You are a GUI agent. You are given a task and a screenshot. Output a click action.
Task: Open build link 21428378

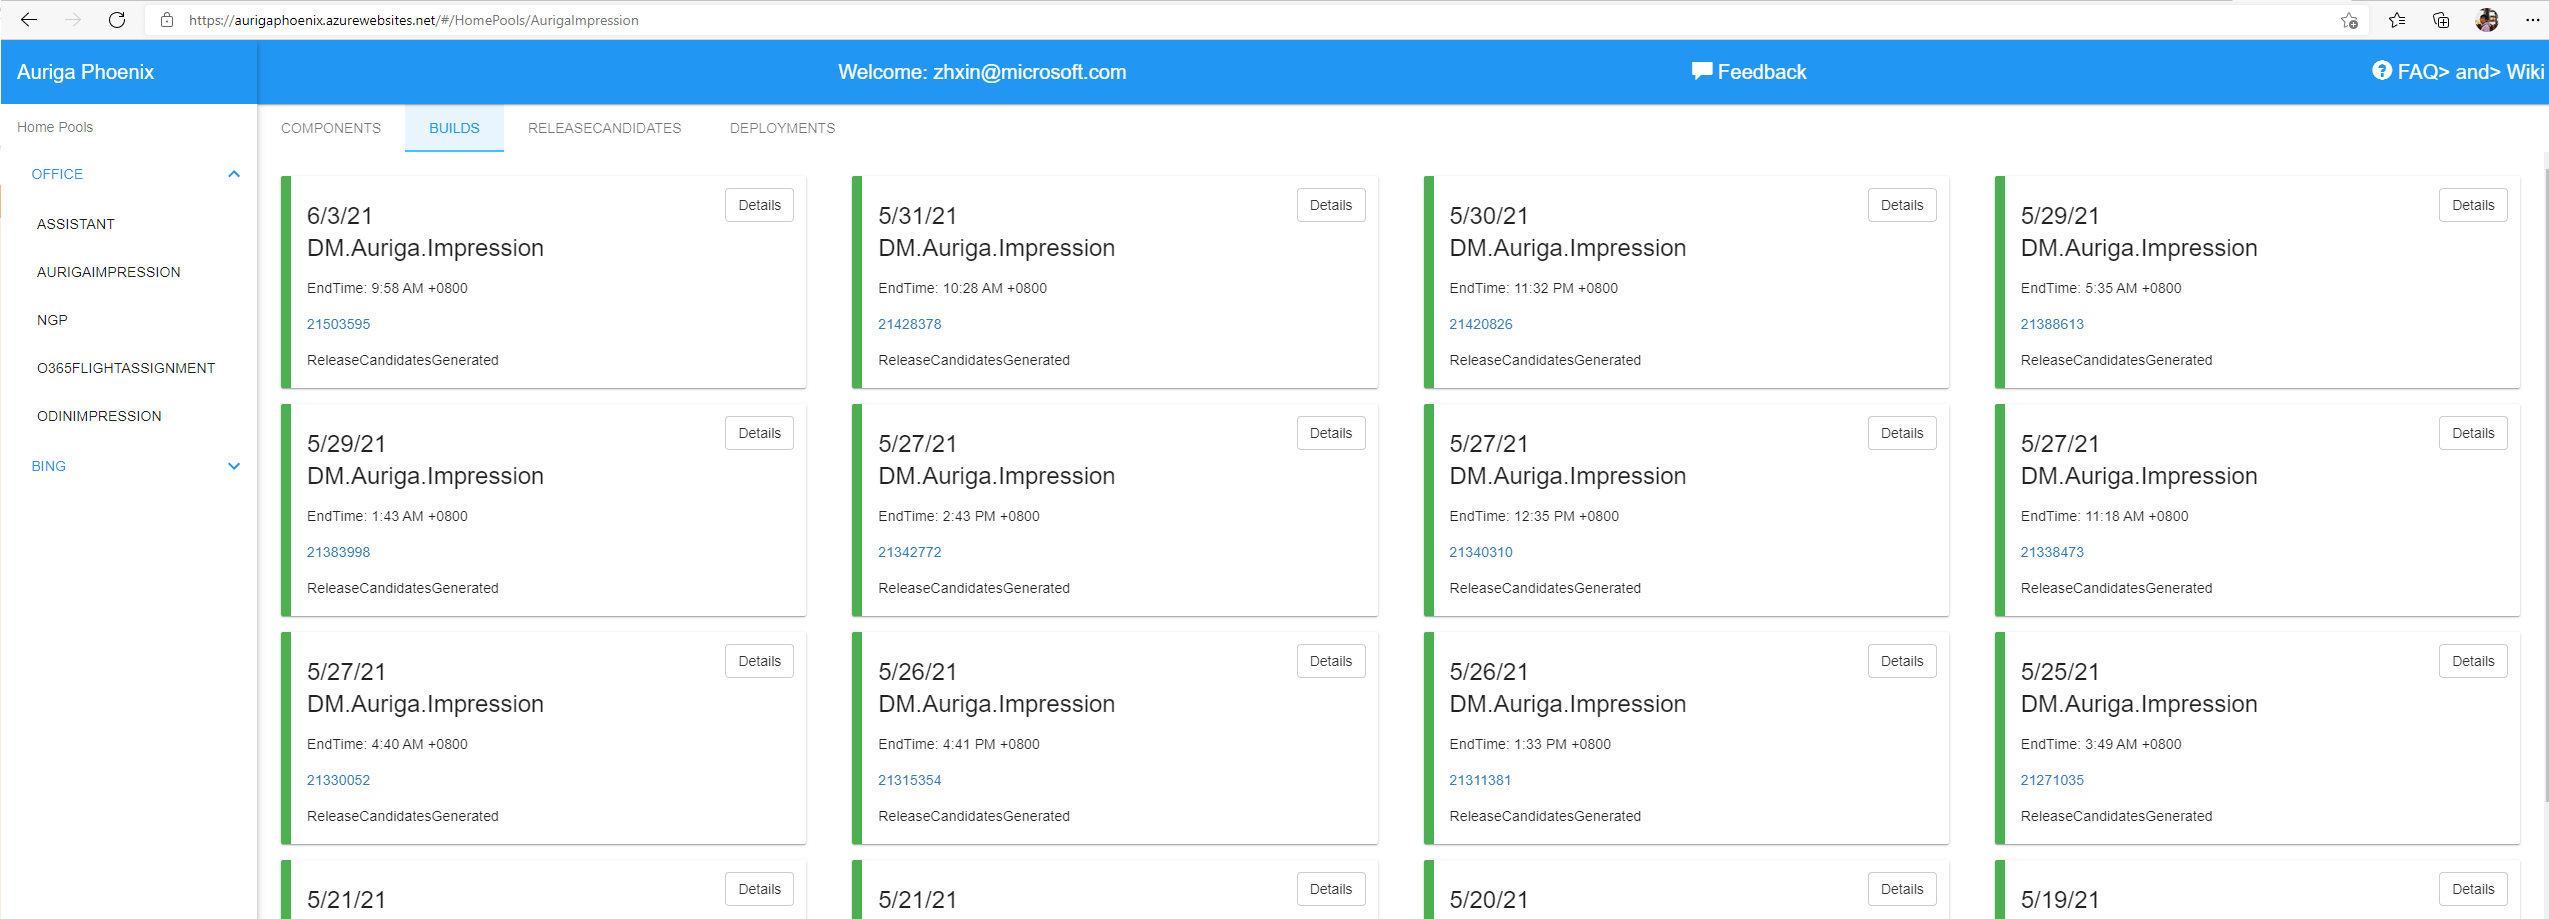pos(910,324)
